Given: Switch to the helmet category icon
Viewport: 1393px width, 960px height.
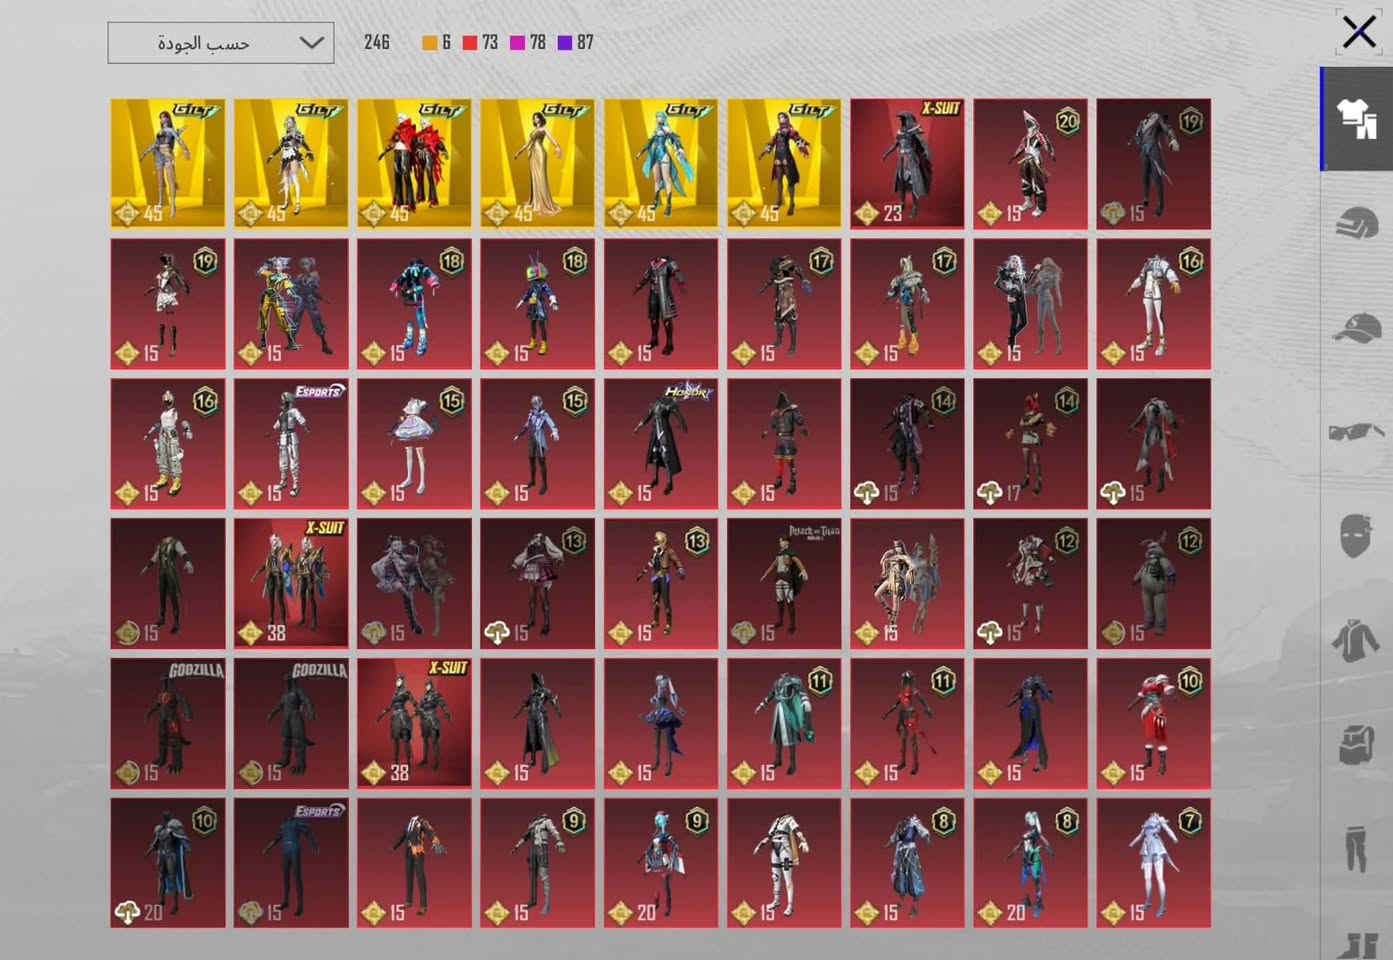Looking at the screenshot, I should pyautogui.click(x=1357, y=223).
